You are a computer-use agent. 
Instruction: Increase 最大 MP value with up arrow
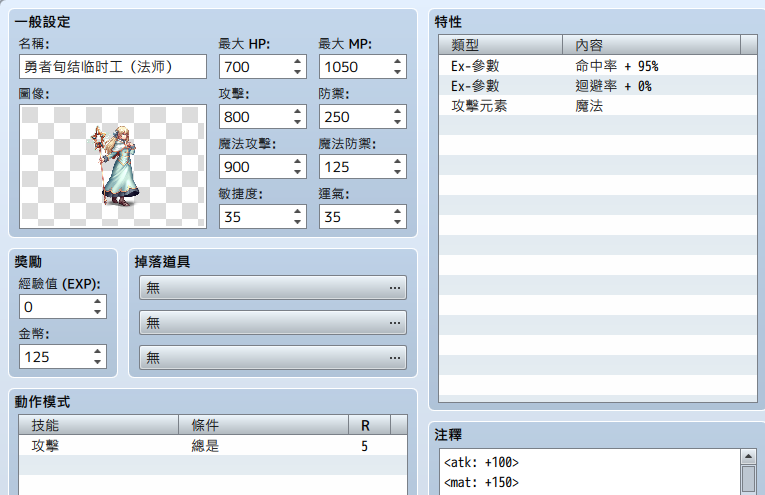[x=398, y=61]
